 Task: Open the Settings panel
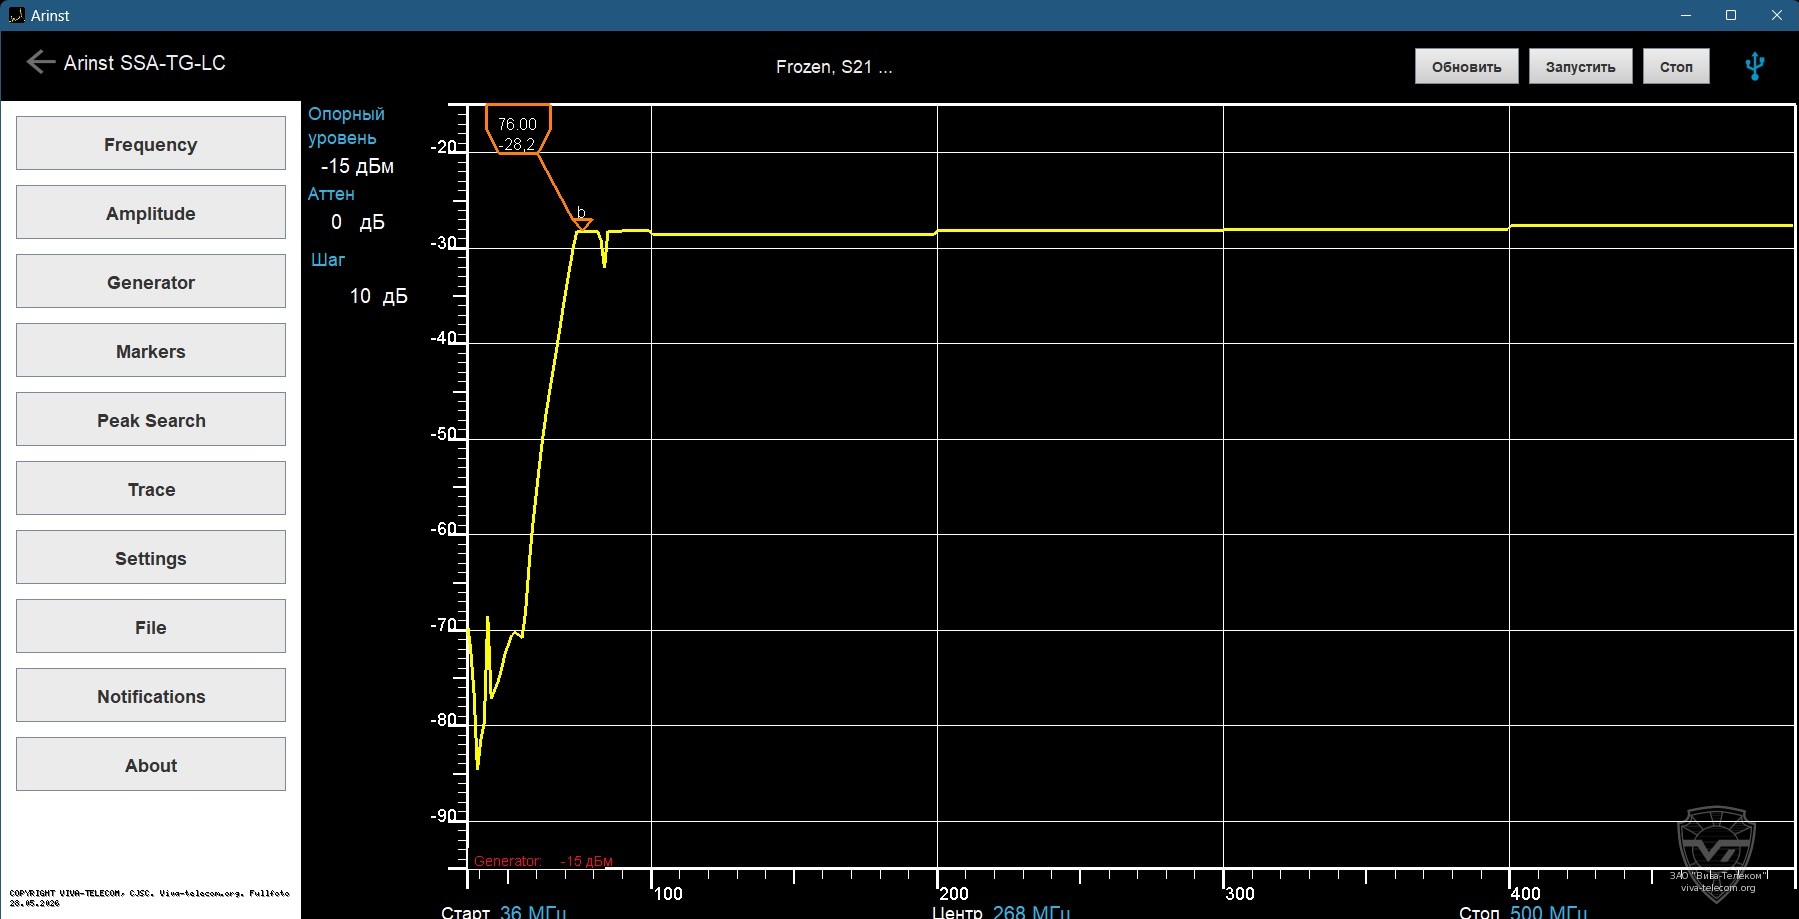[x=151, y=557]
